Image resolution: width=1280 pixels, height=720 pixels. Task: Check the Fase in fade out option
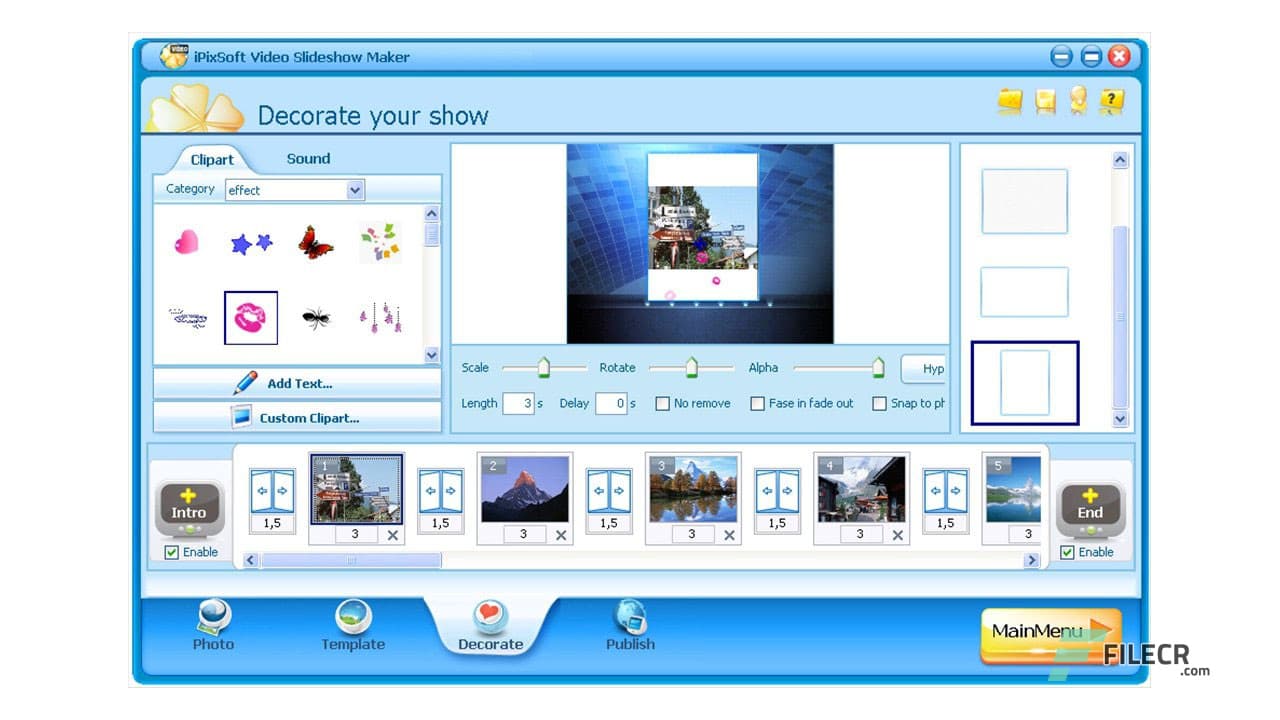758,403
